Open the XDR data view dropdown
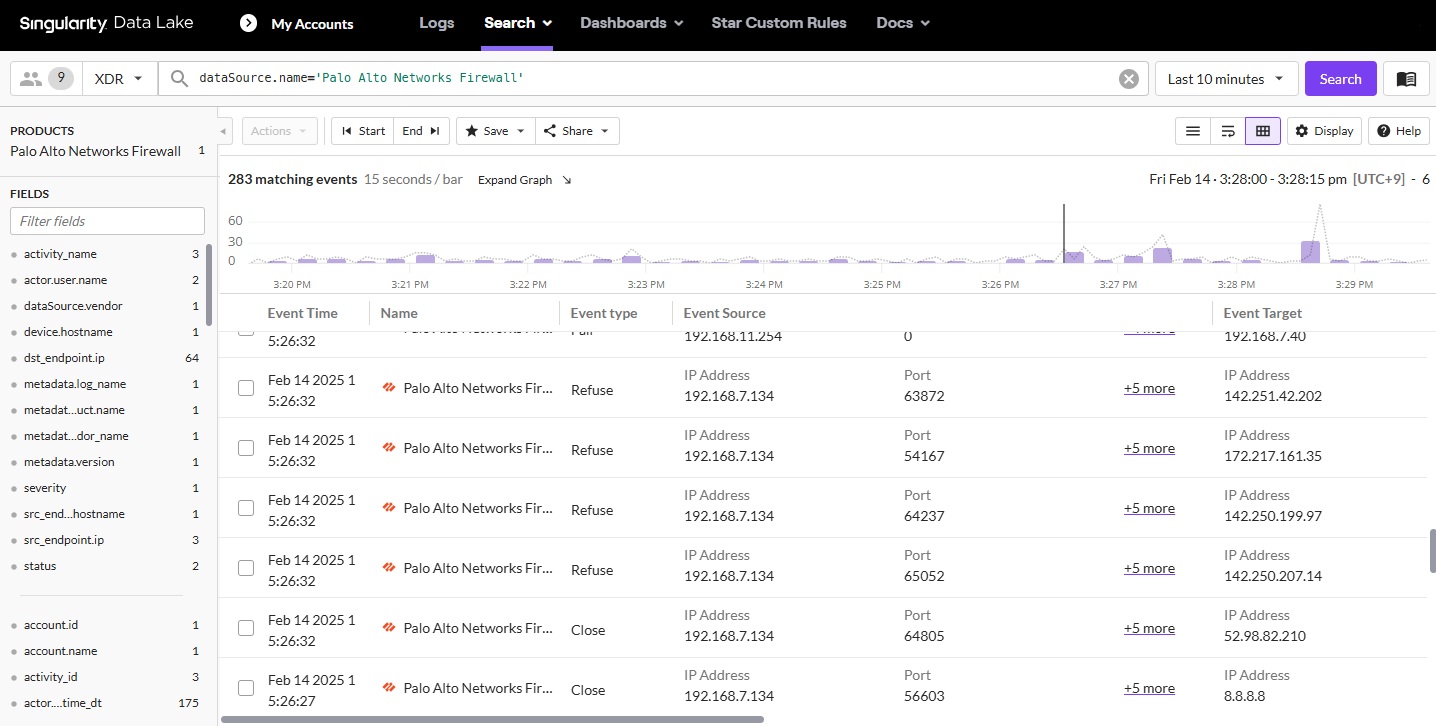The image size is (1436, 726). tap(119, 79)
